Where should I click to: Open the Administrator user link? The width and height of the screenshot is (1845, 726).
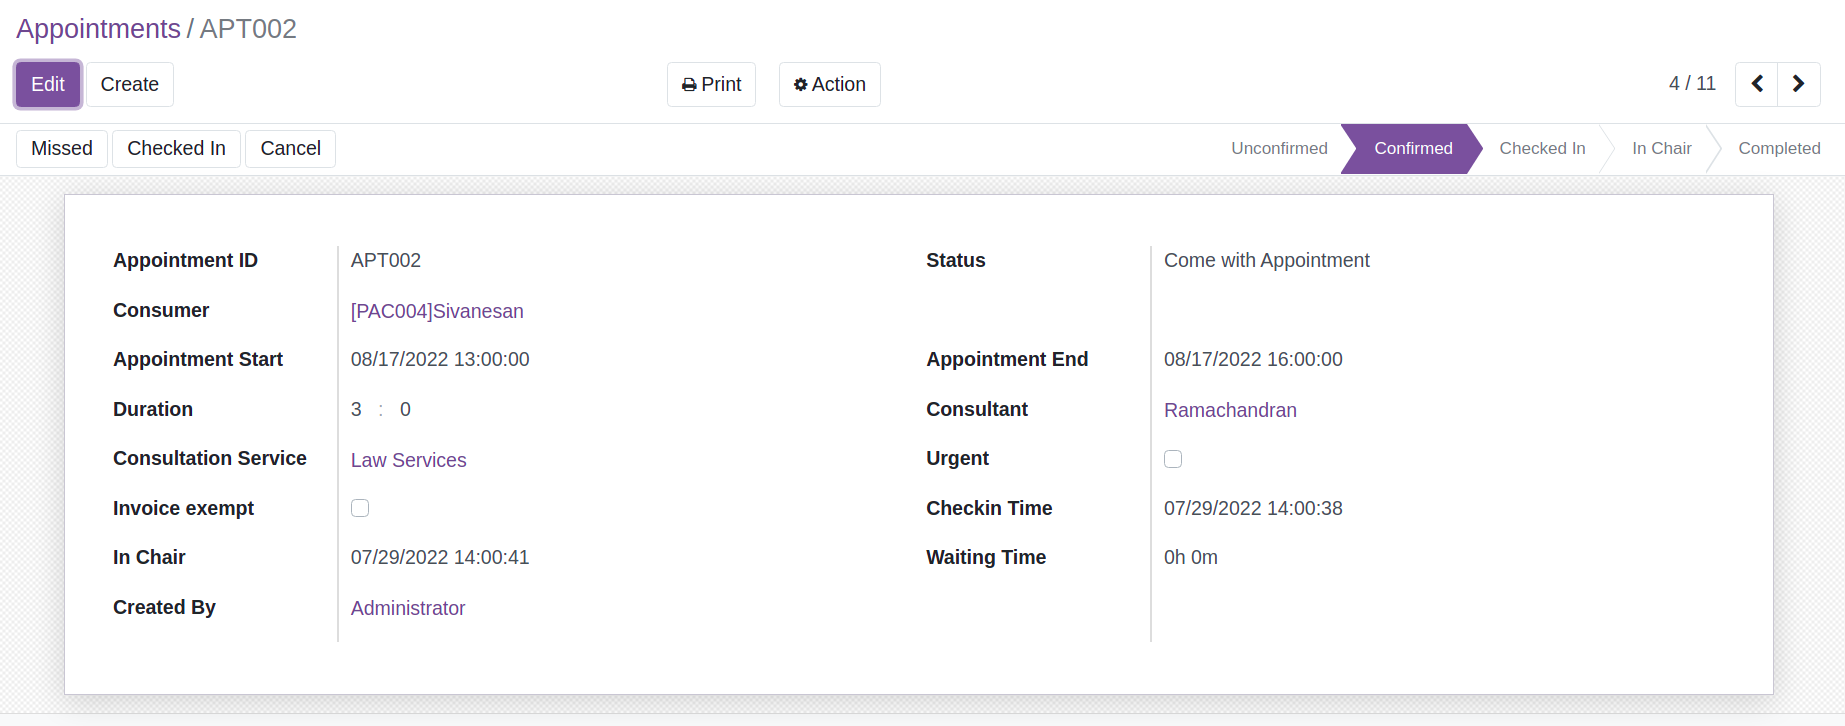(x=408, y=608)
